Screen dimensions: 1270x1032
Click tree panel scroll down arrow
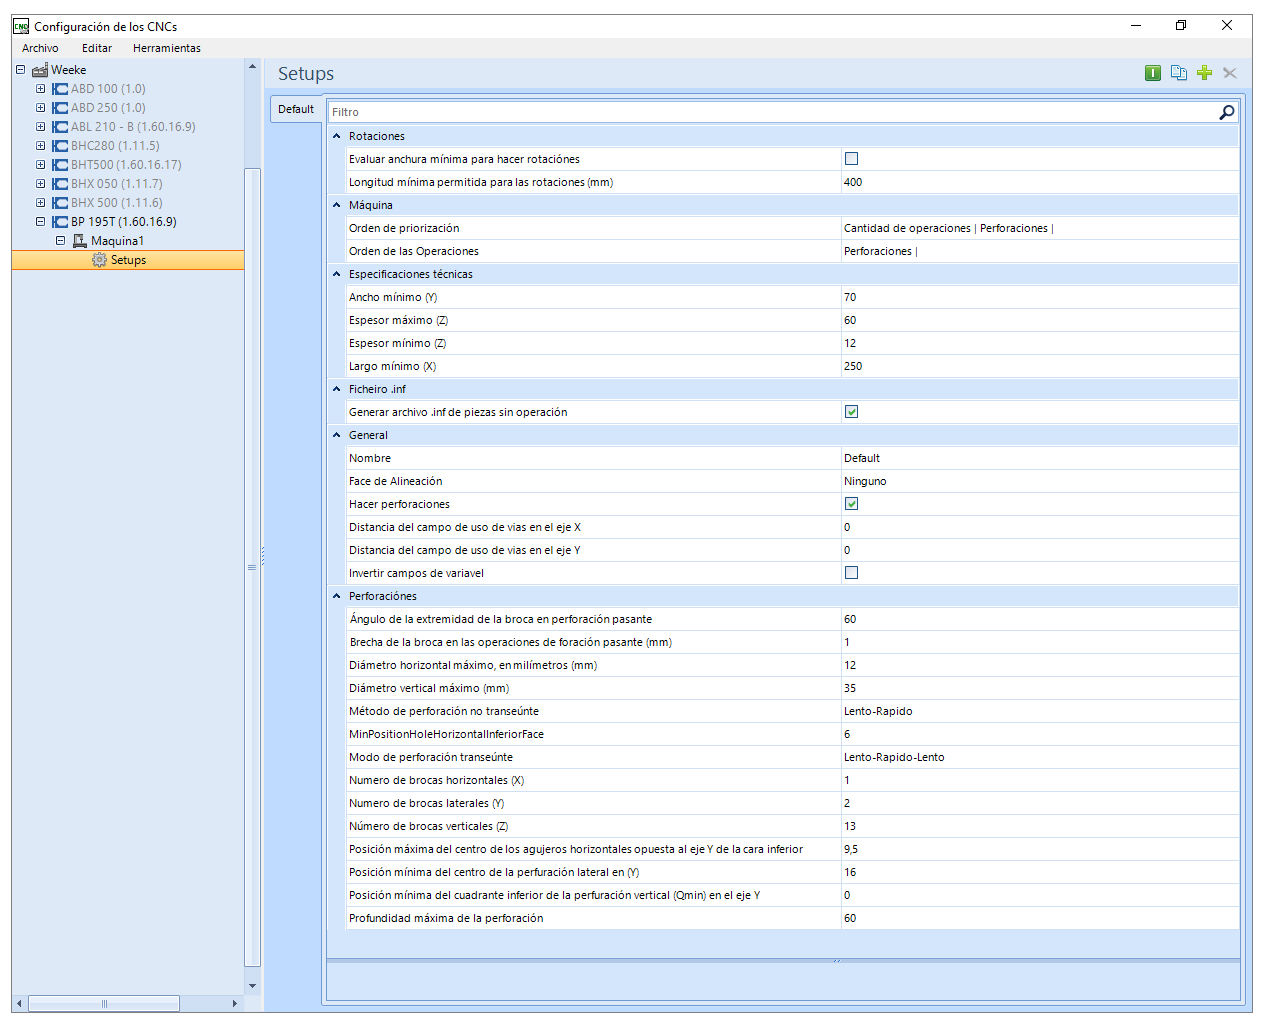tap(252, 986)
